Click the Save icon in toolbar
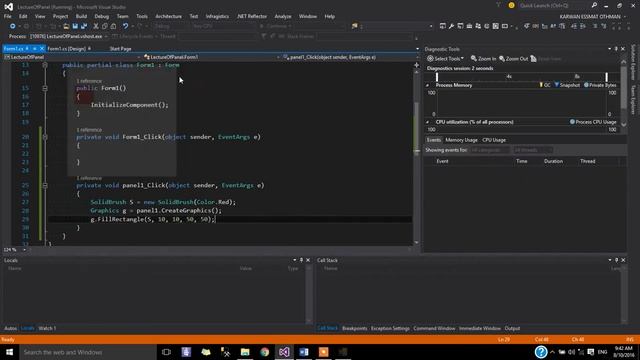This screenshot has height=360, width=640. (75, 26)
